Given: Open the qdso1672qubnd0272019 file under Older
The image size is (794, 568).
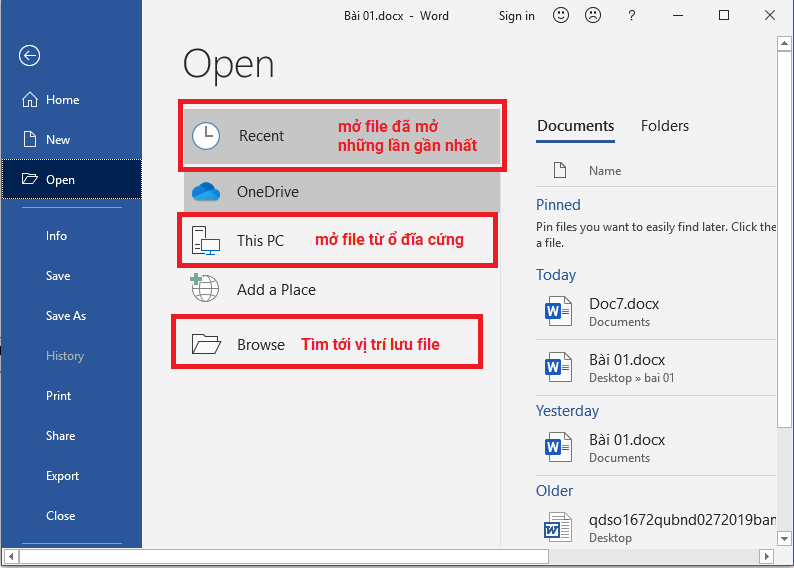Looking at the screenshot, I should click(655, 527).
